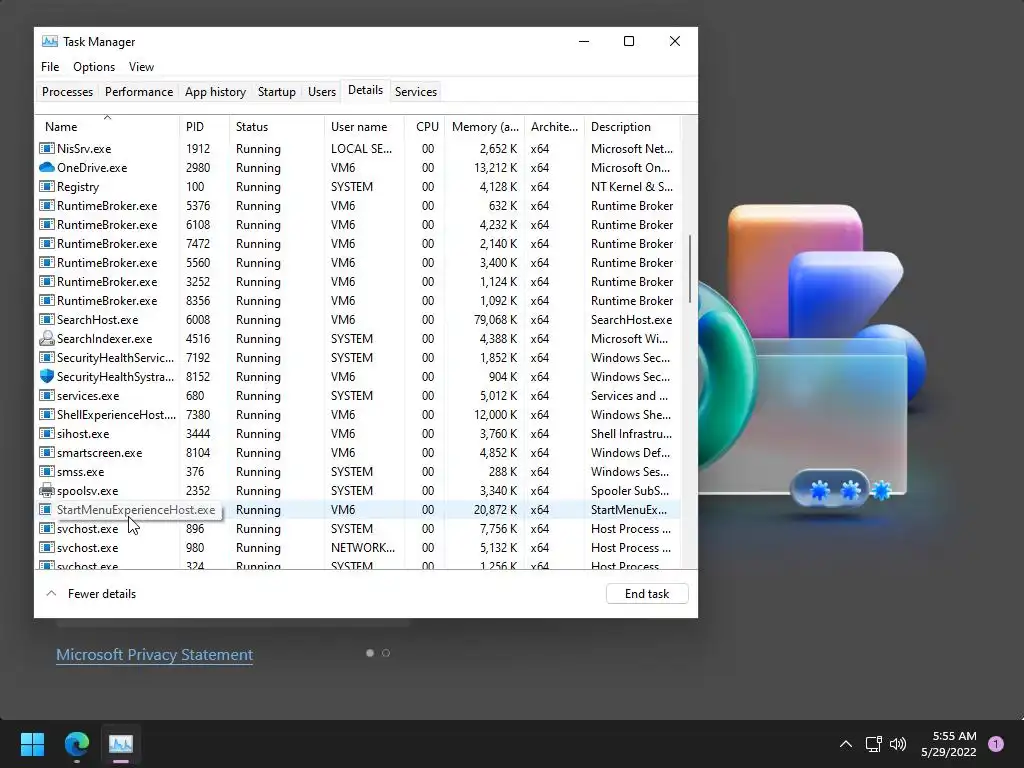This screenshot has height=768, width=1024.
Task: Show hidden system tray icons
Action: (846, 744)
